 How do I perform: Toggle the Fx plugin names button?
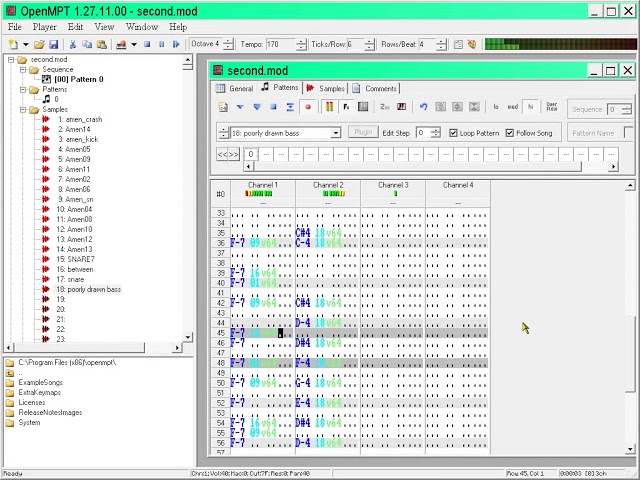point(346,107)
